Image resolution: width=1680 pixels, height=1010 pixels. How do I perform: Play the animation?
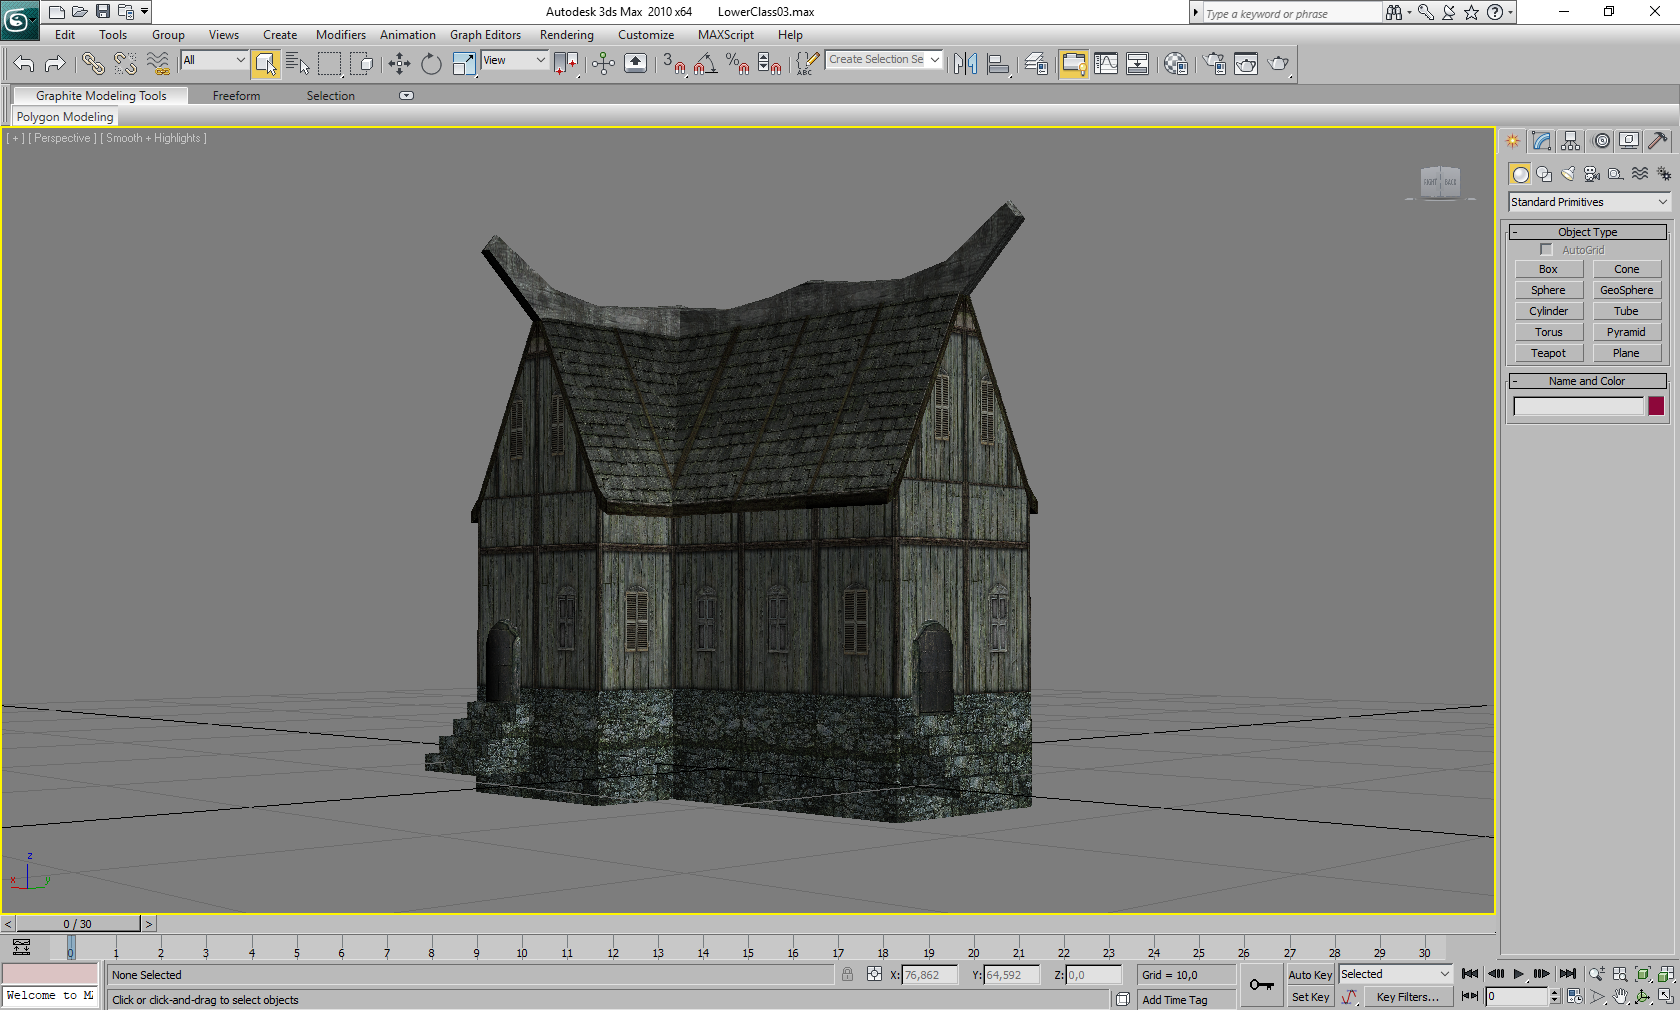click(1519, 974)
